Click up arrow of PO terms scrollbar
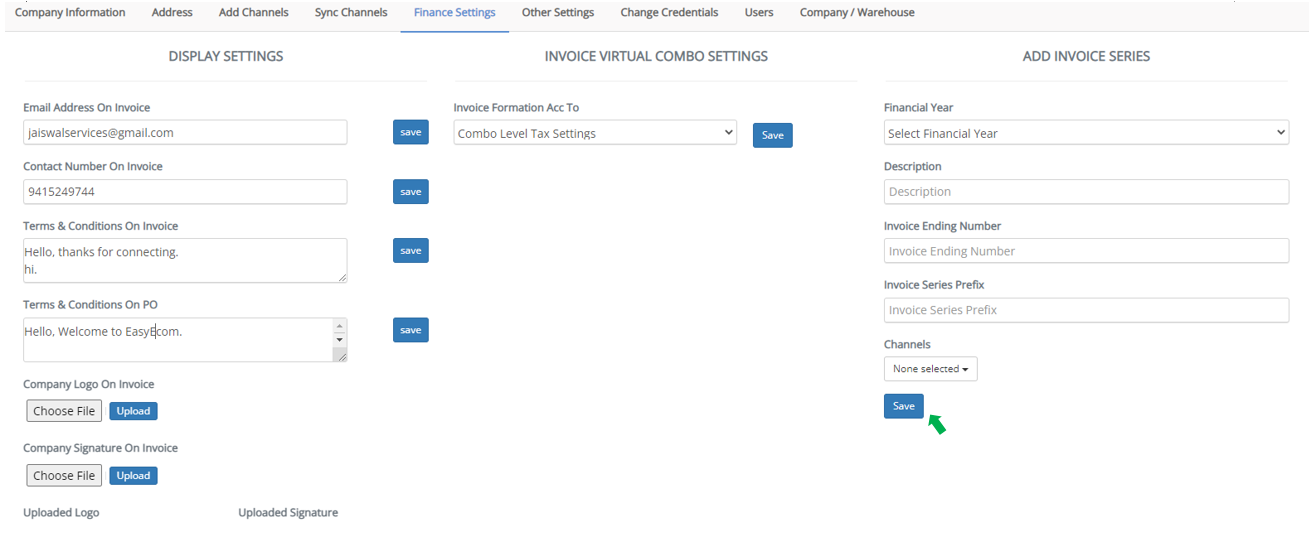 point(340,326)
